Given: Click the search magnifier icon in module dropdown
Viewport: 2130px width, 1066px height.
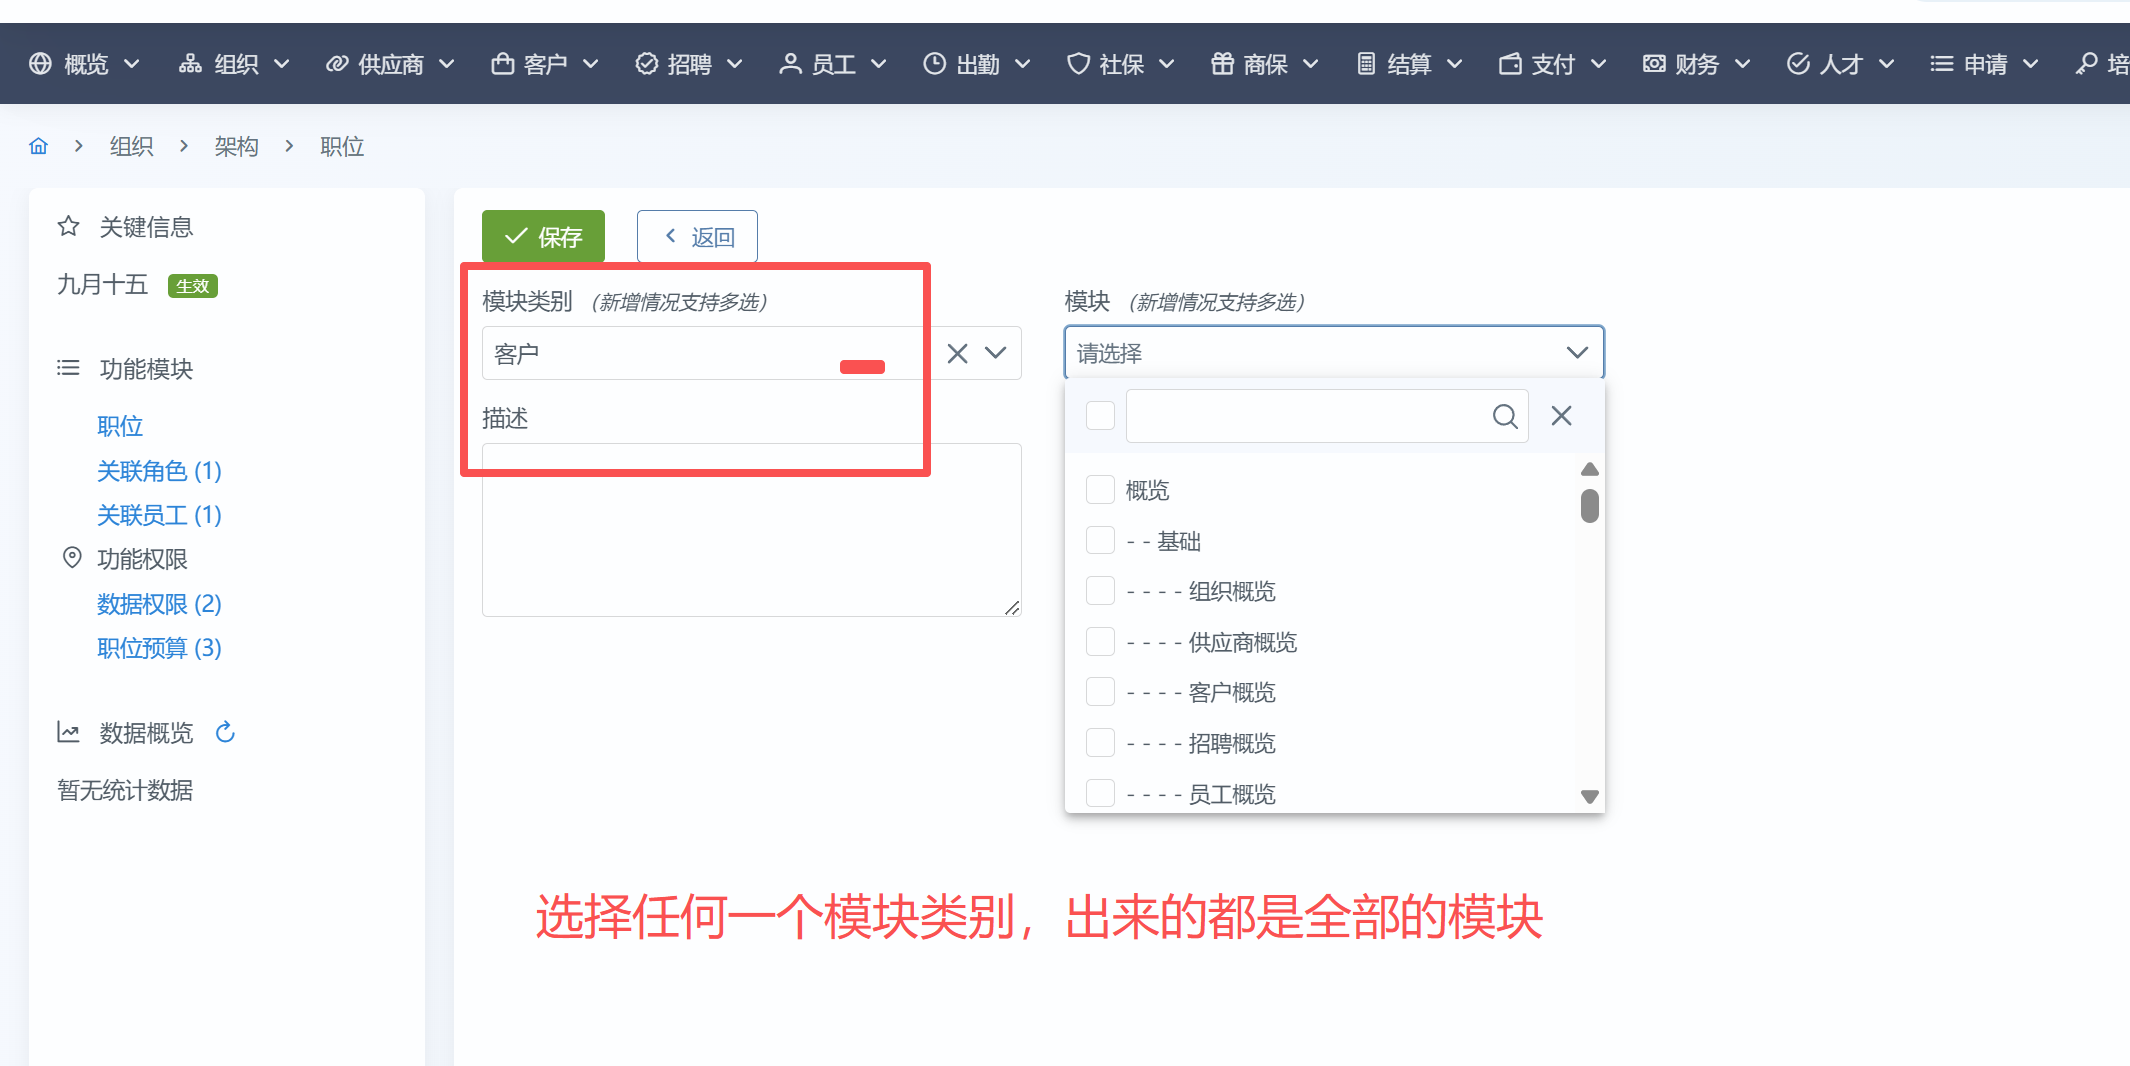Looking at the screenshot, I should click(x=1504, y=416).
